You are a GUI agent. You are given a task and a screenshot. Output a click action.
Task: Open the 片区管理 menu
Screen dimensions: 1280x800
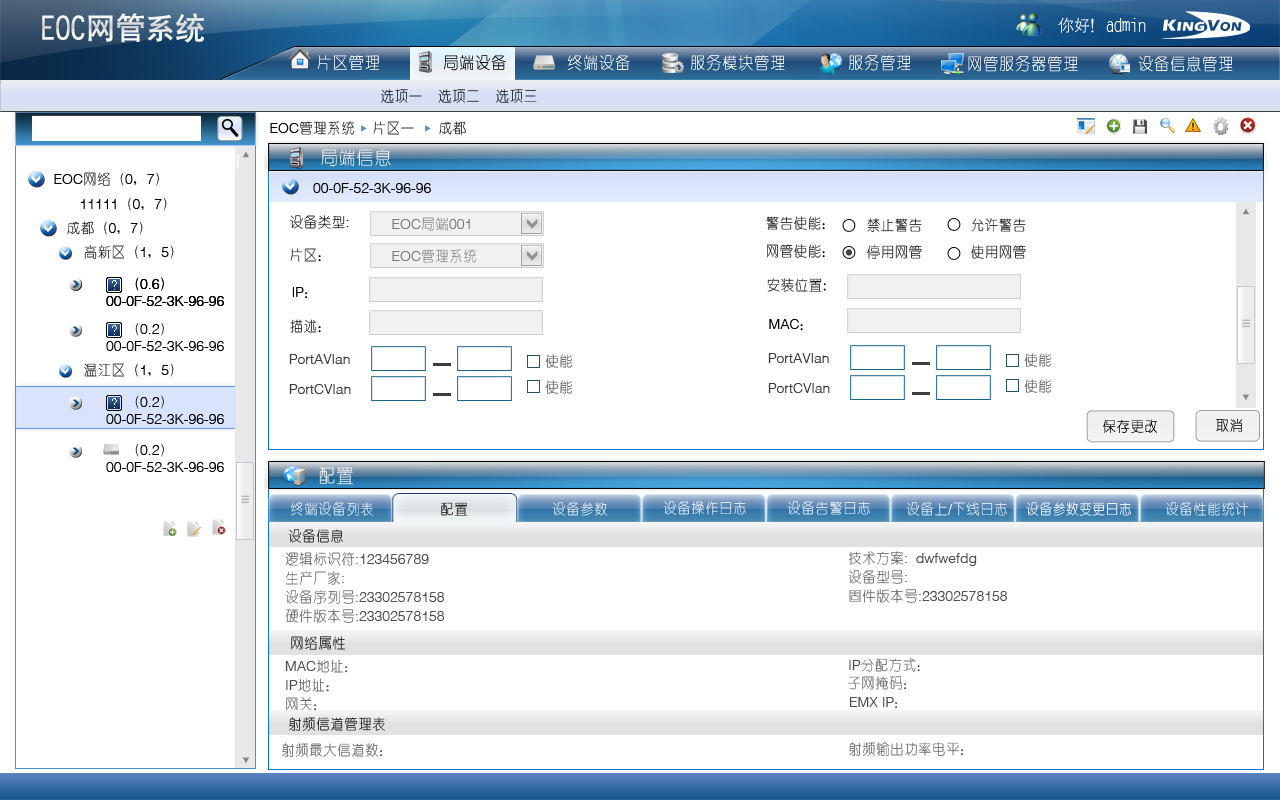[x=336, y=63]
